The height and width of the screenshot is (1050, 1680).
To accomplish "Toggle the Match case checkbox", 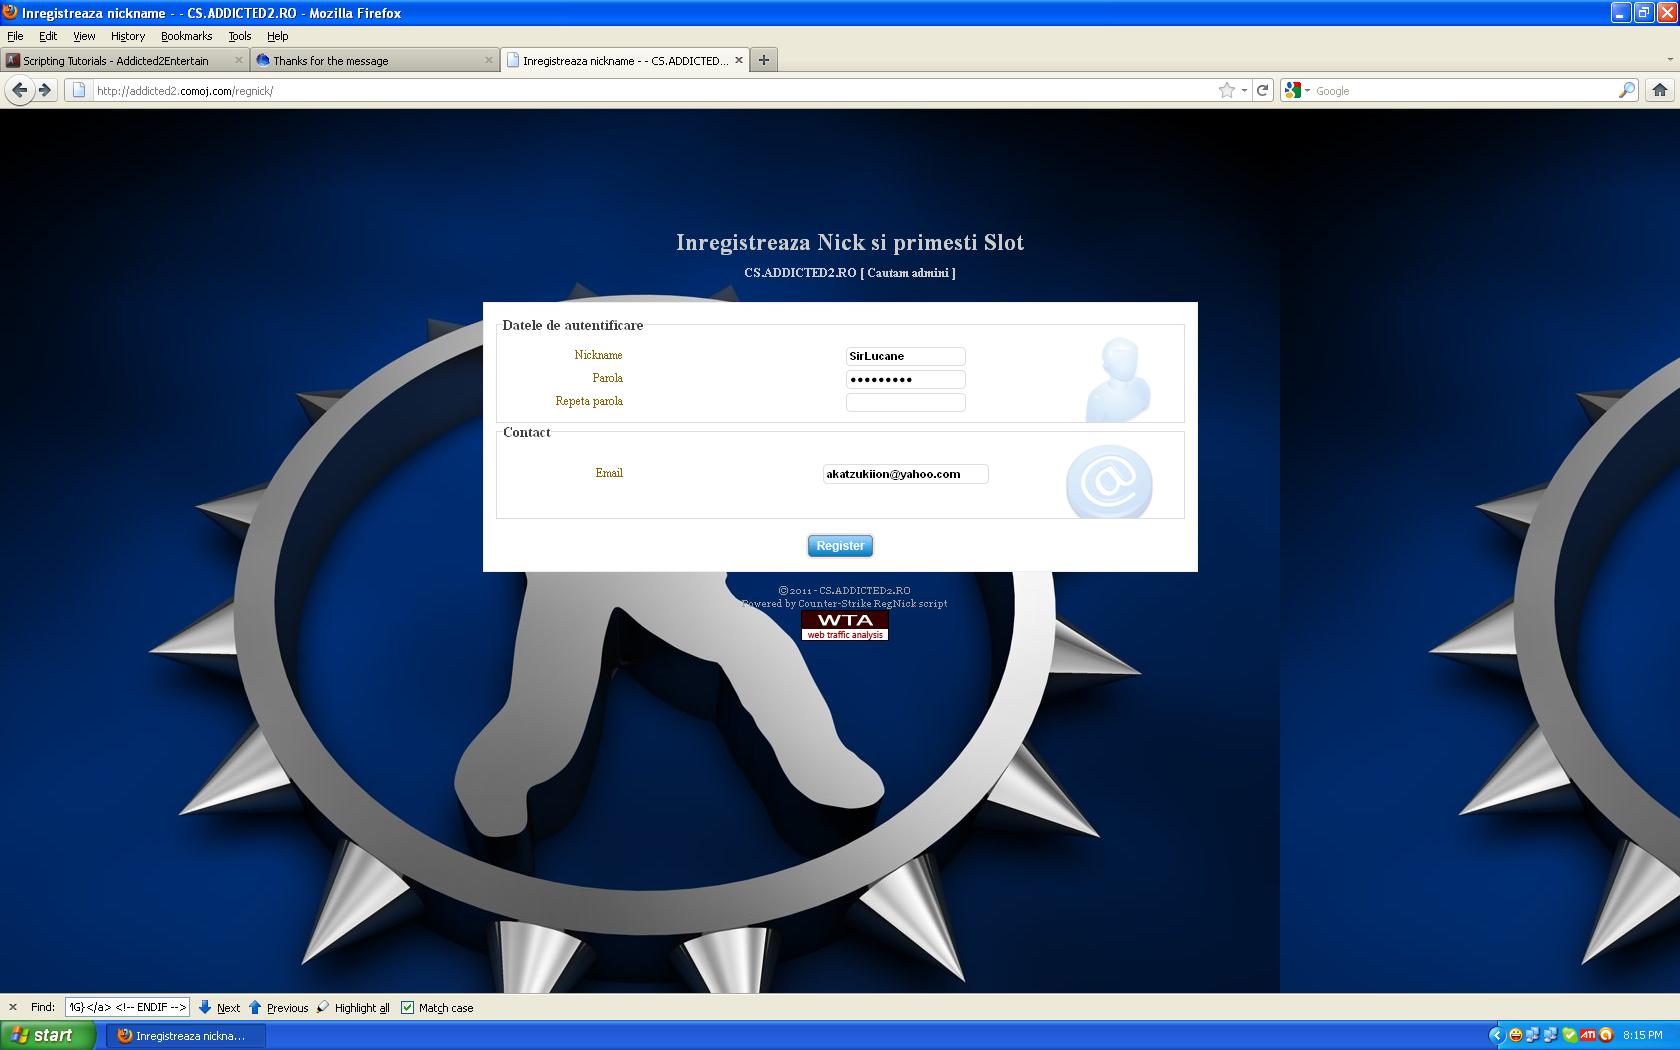I will pos(407,1007).
